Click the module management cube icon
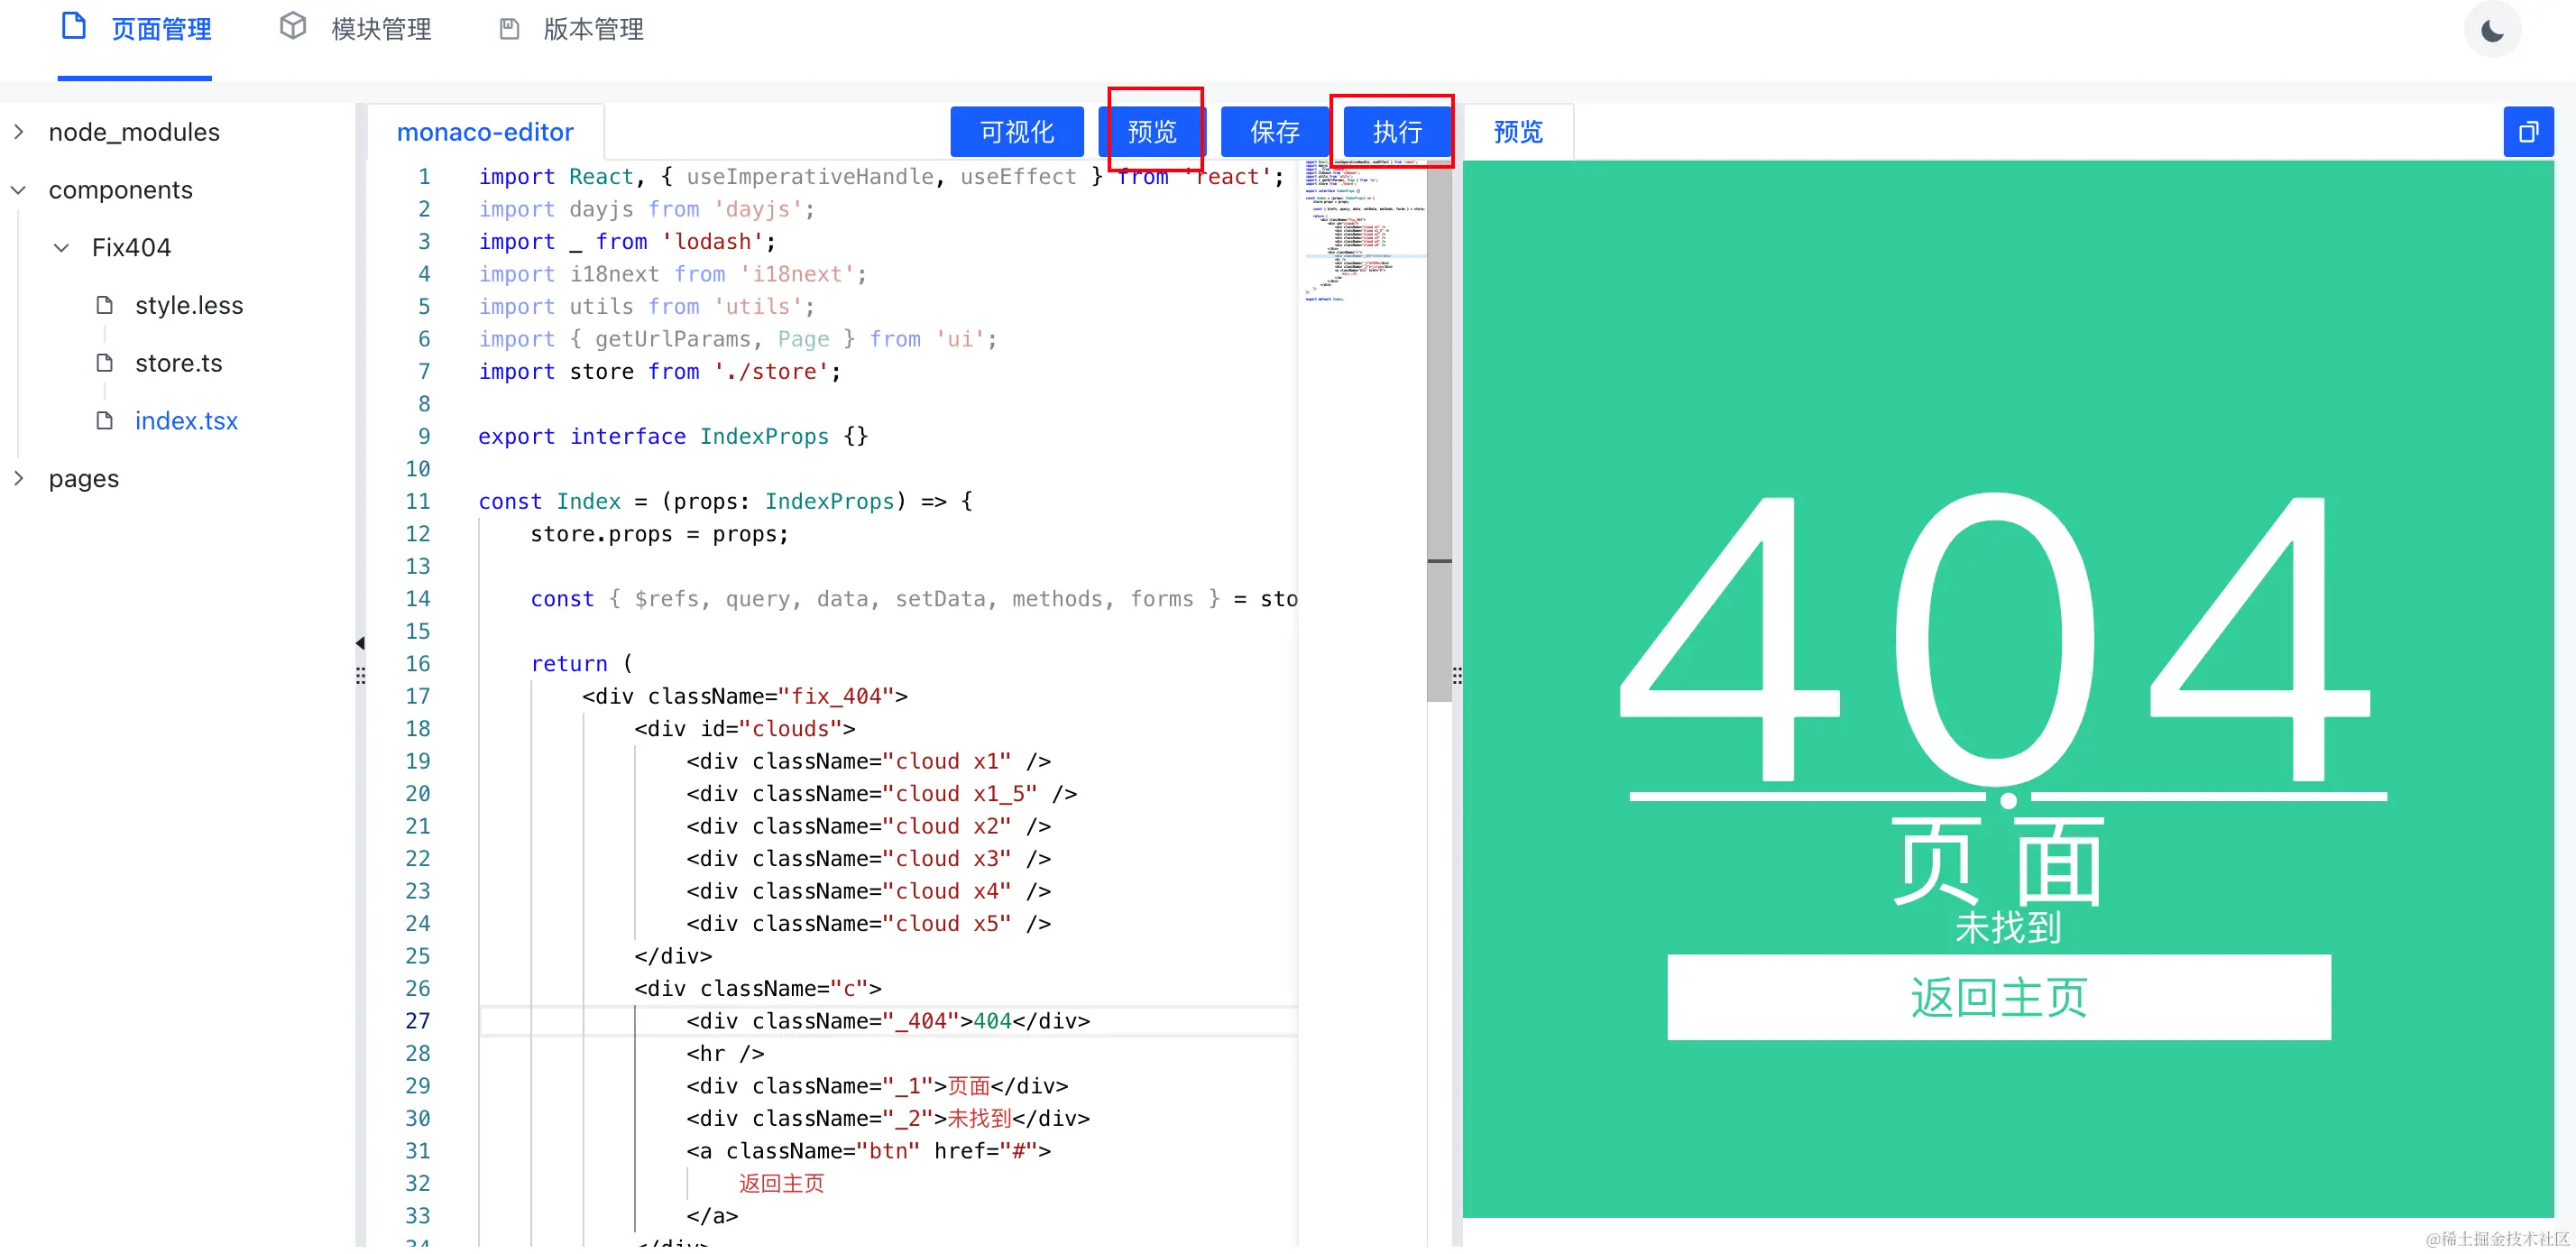Image resolution: width=2576 pixels, height=1254 pixels. coord(292,27)
